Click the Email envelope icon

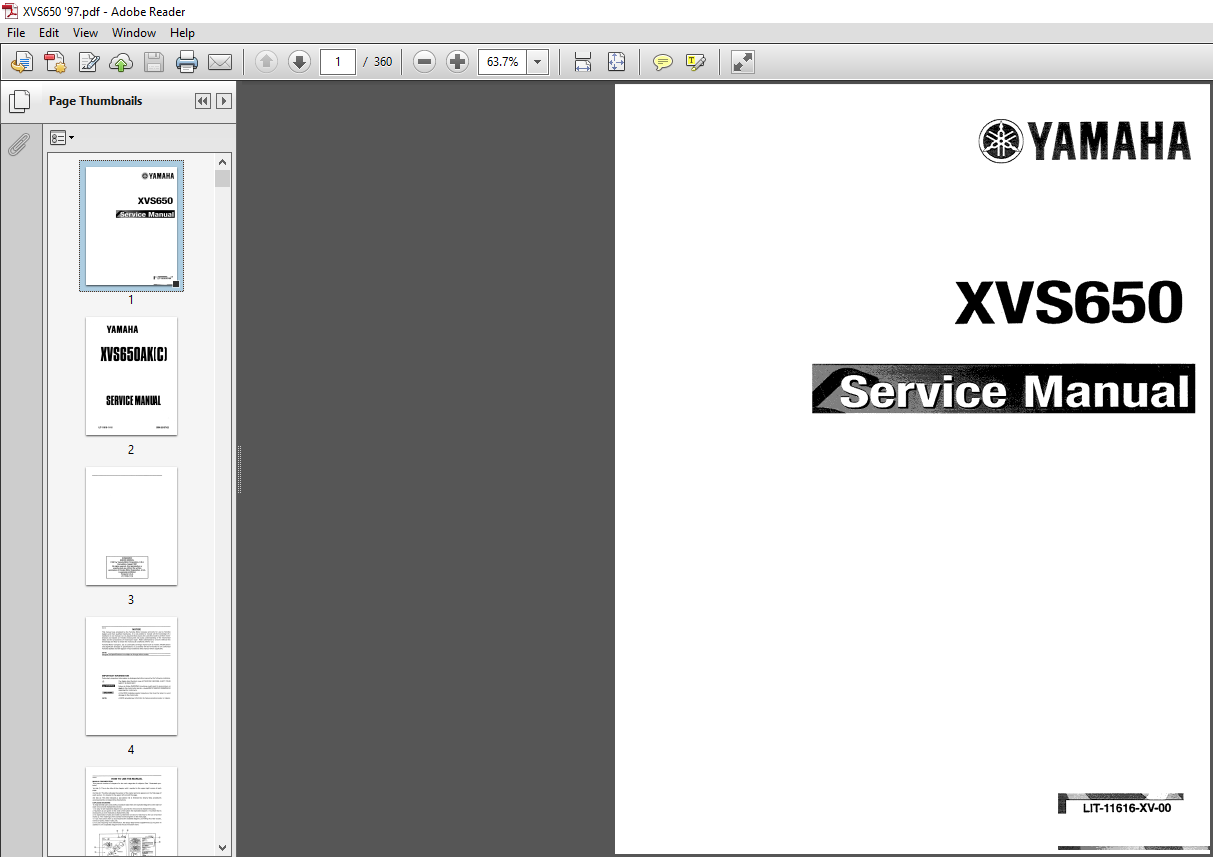point(220,62)
